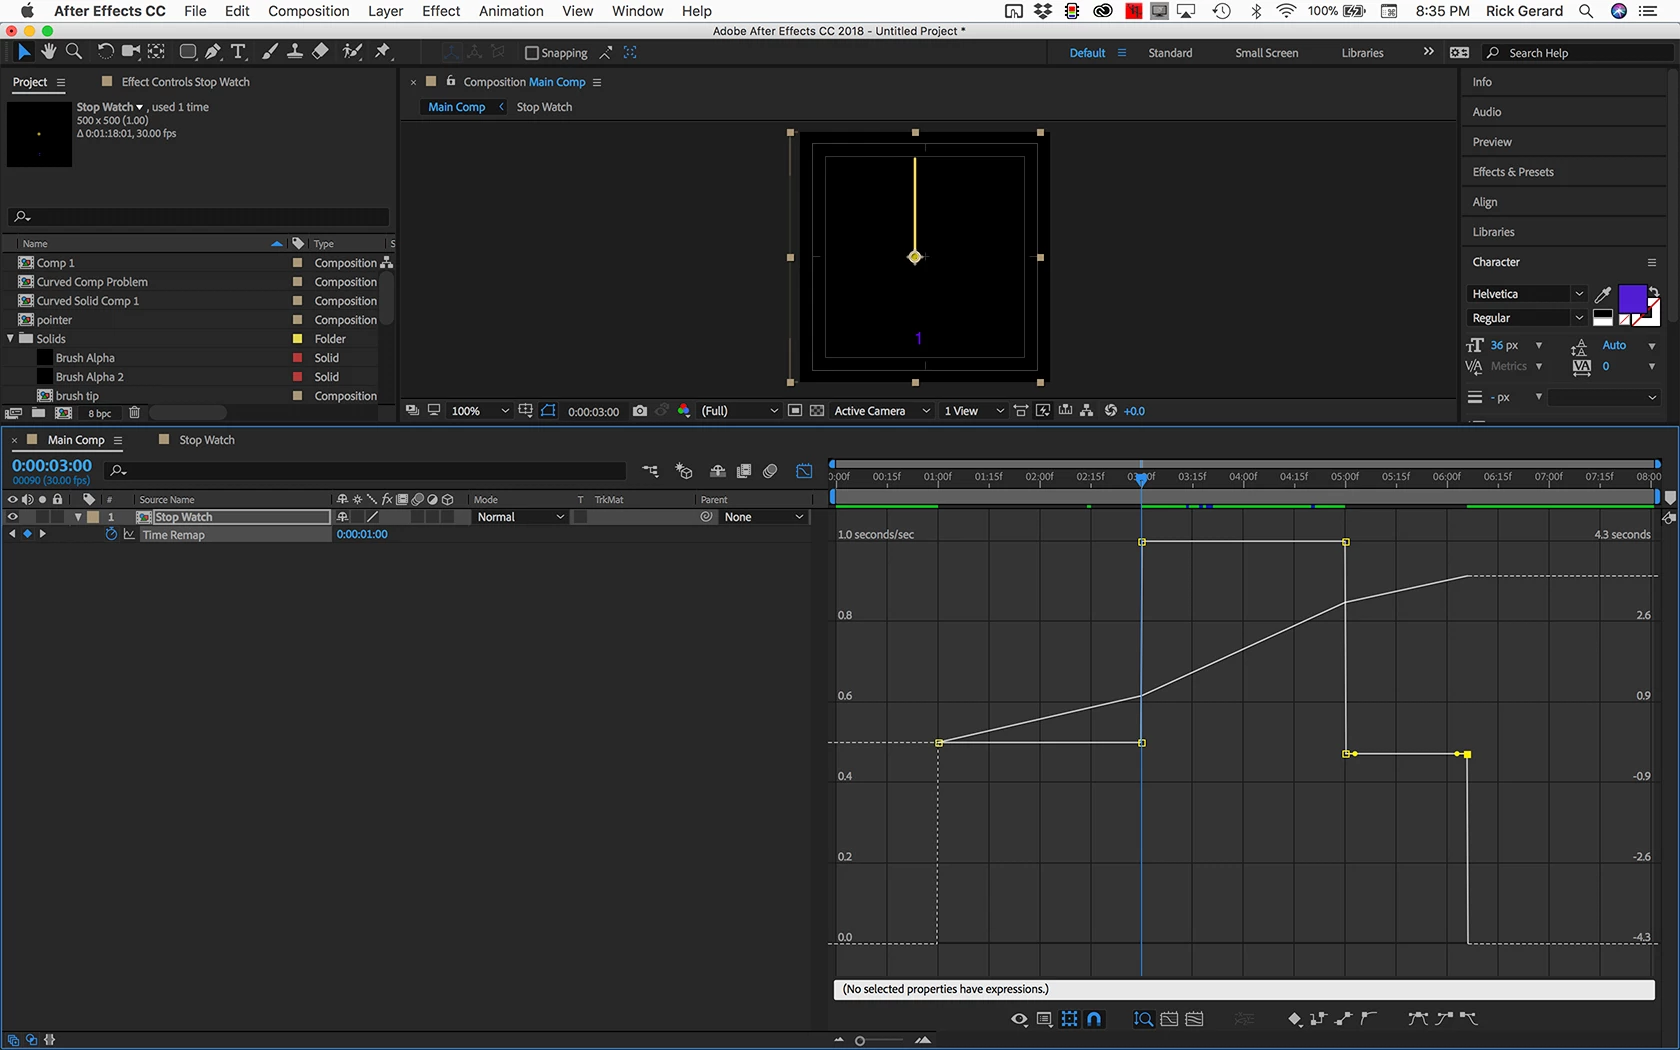This screenshot has width=1680, height=1050.
Task: Toggle visibility eye of Stop Watch layer
Action: (13, 517)
